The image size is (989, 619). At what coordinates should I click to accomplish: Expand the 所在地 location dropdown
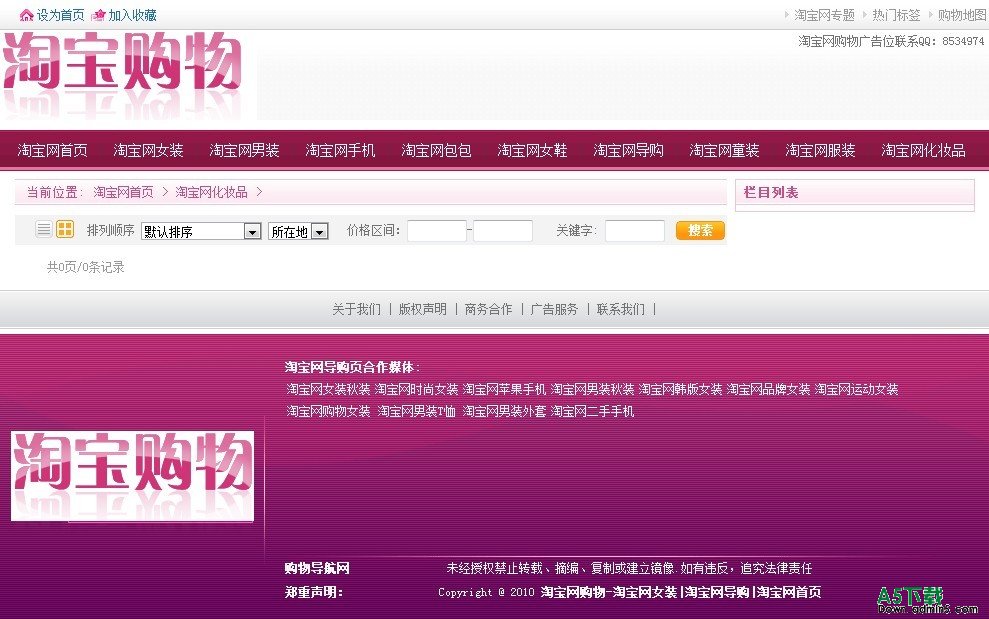pos(298,232)
